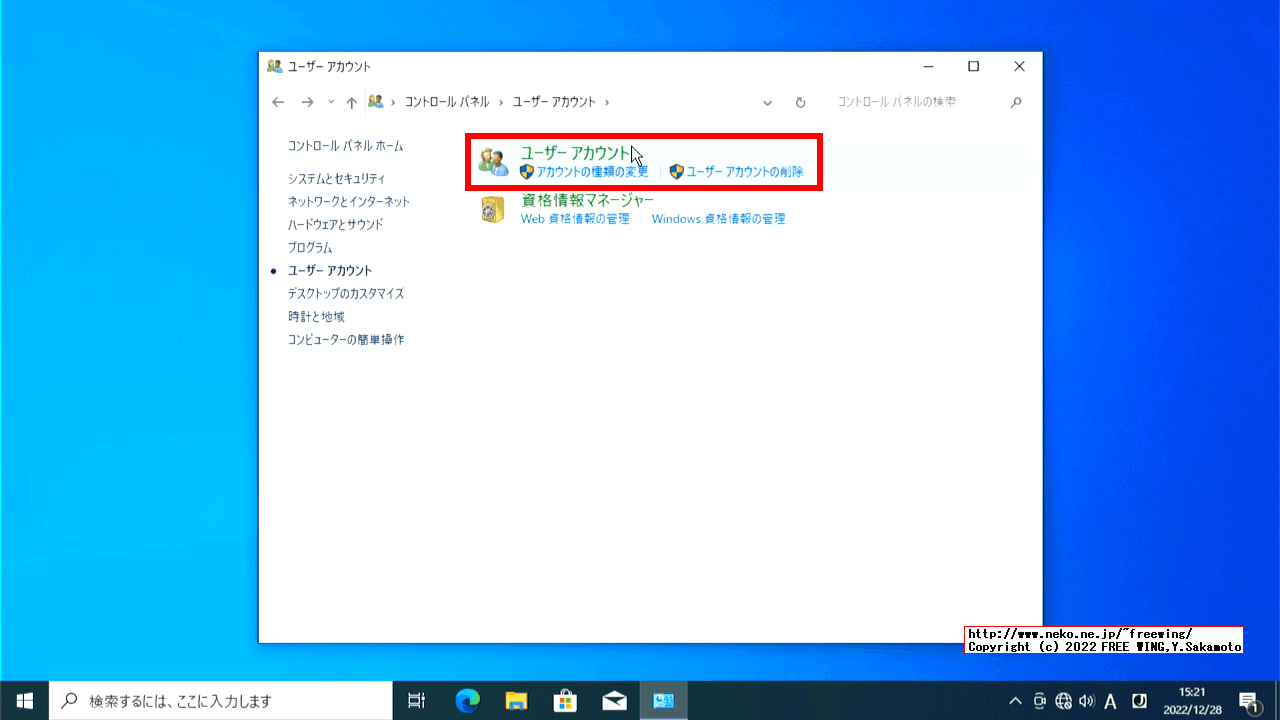Open the Mail app from the taskbar
Screen dimensions: 1280x720
click(x=614, y=700)
